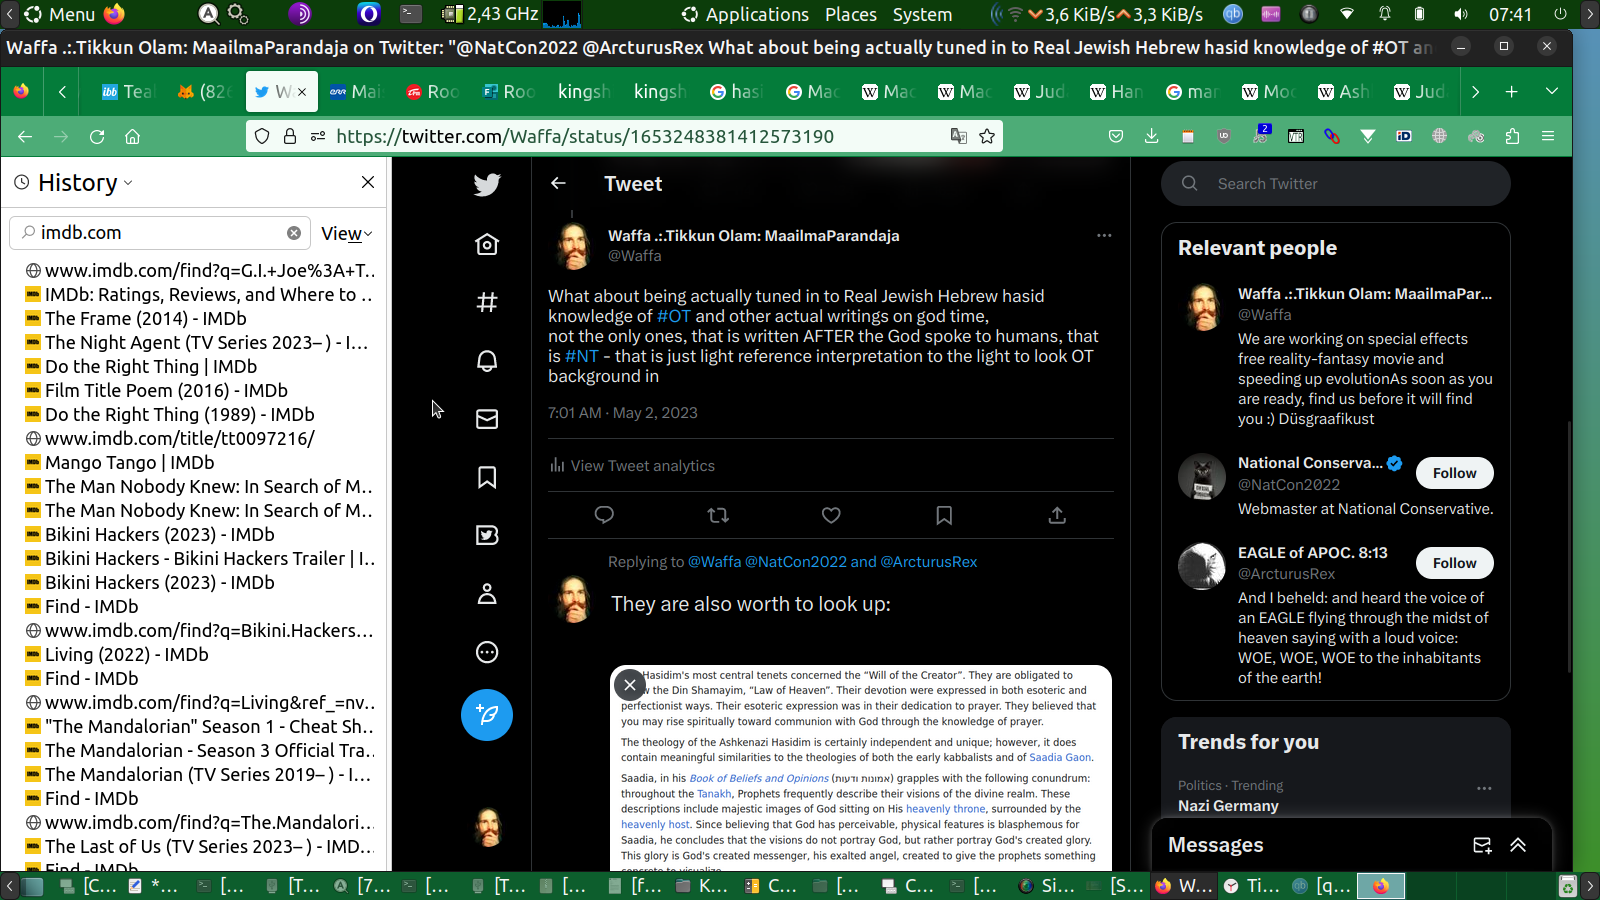
Task: Click the blue compose Tweet button
Action: [487, 715]
